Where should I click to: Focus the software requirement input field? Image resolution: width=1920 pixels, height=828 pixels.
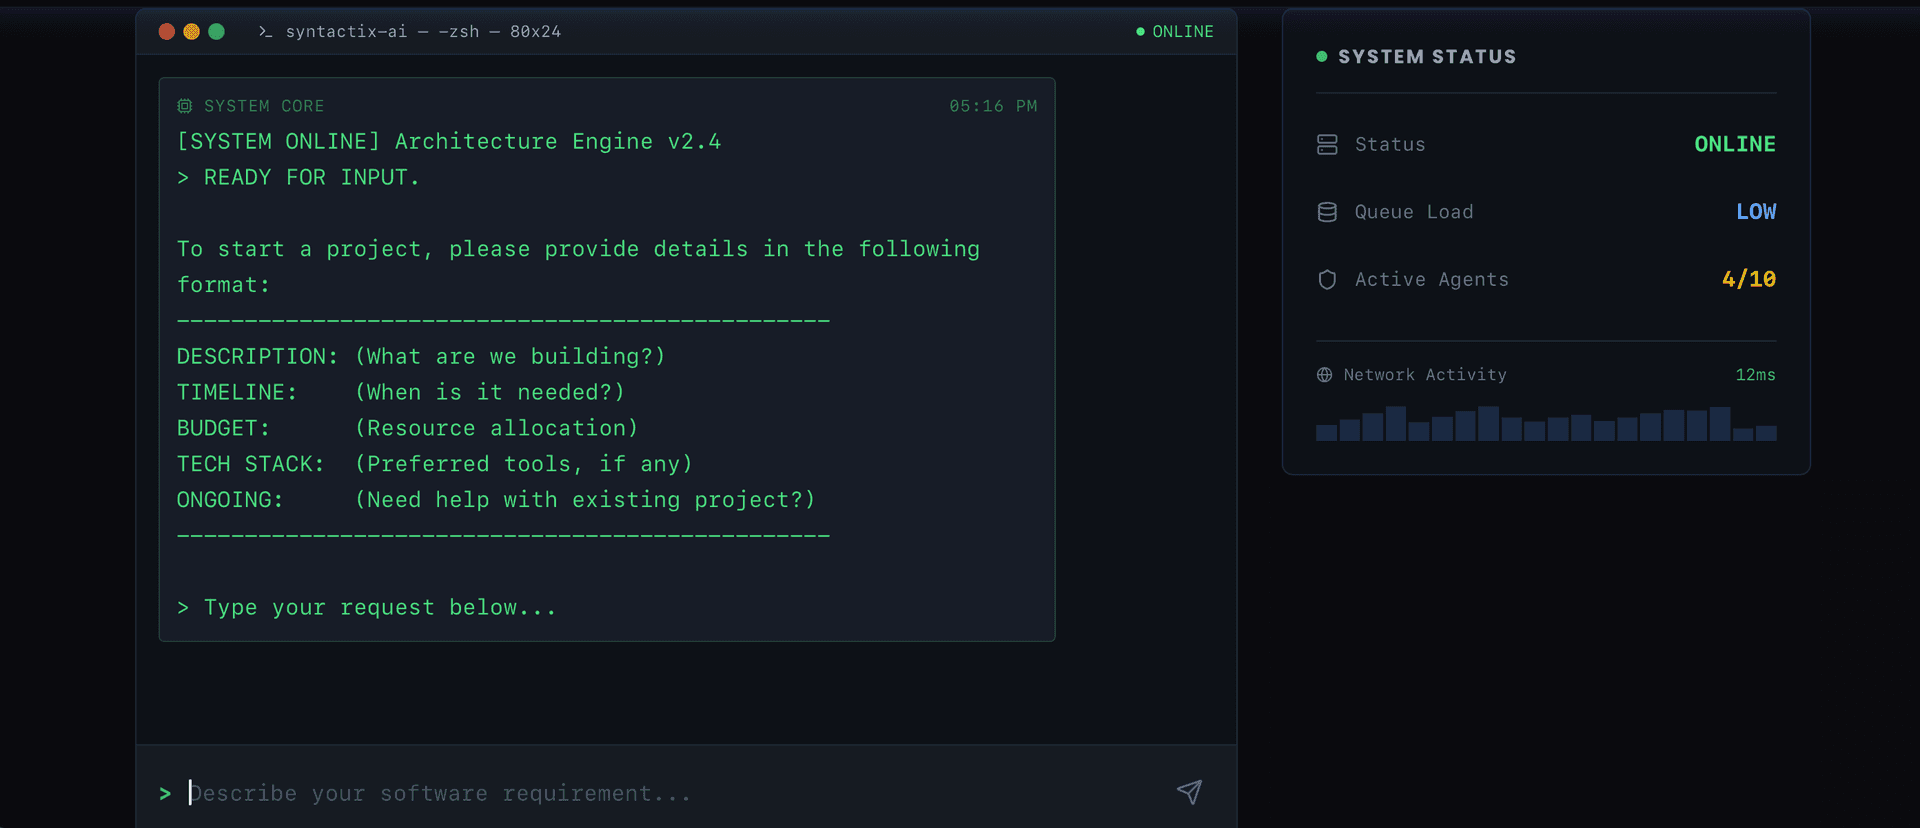tap(670, 793)
